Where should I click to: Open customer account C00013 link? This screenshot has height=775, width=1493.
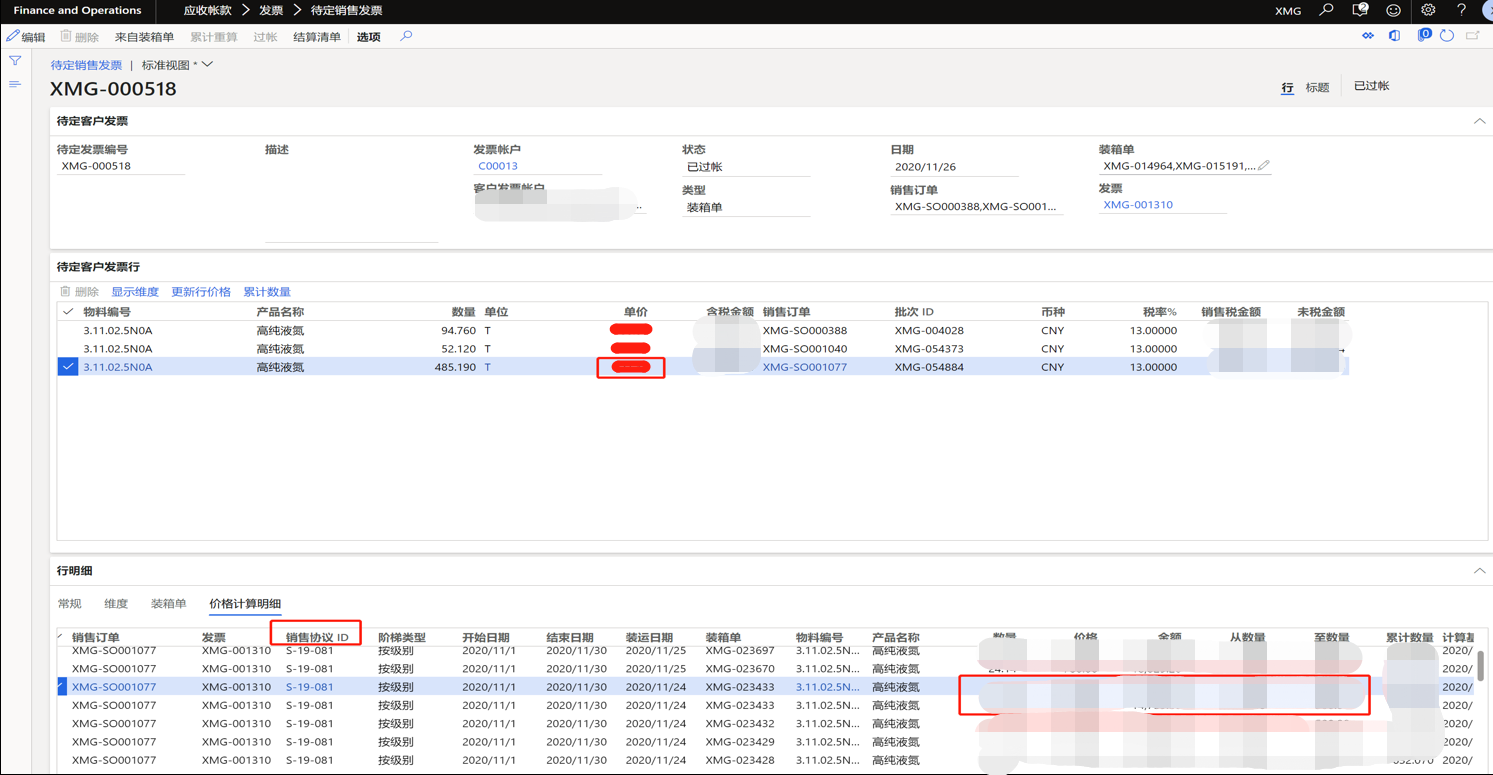(x=498, y=166)
